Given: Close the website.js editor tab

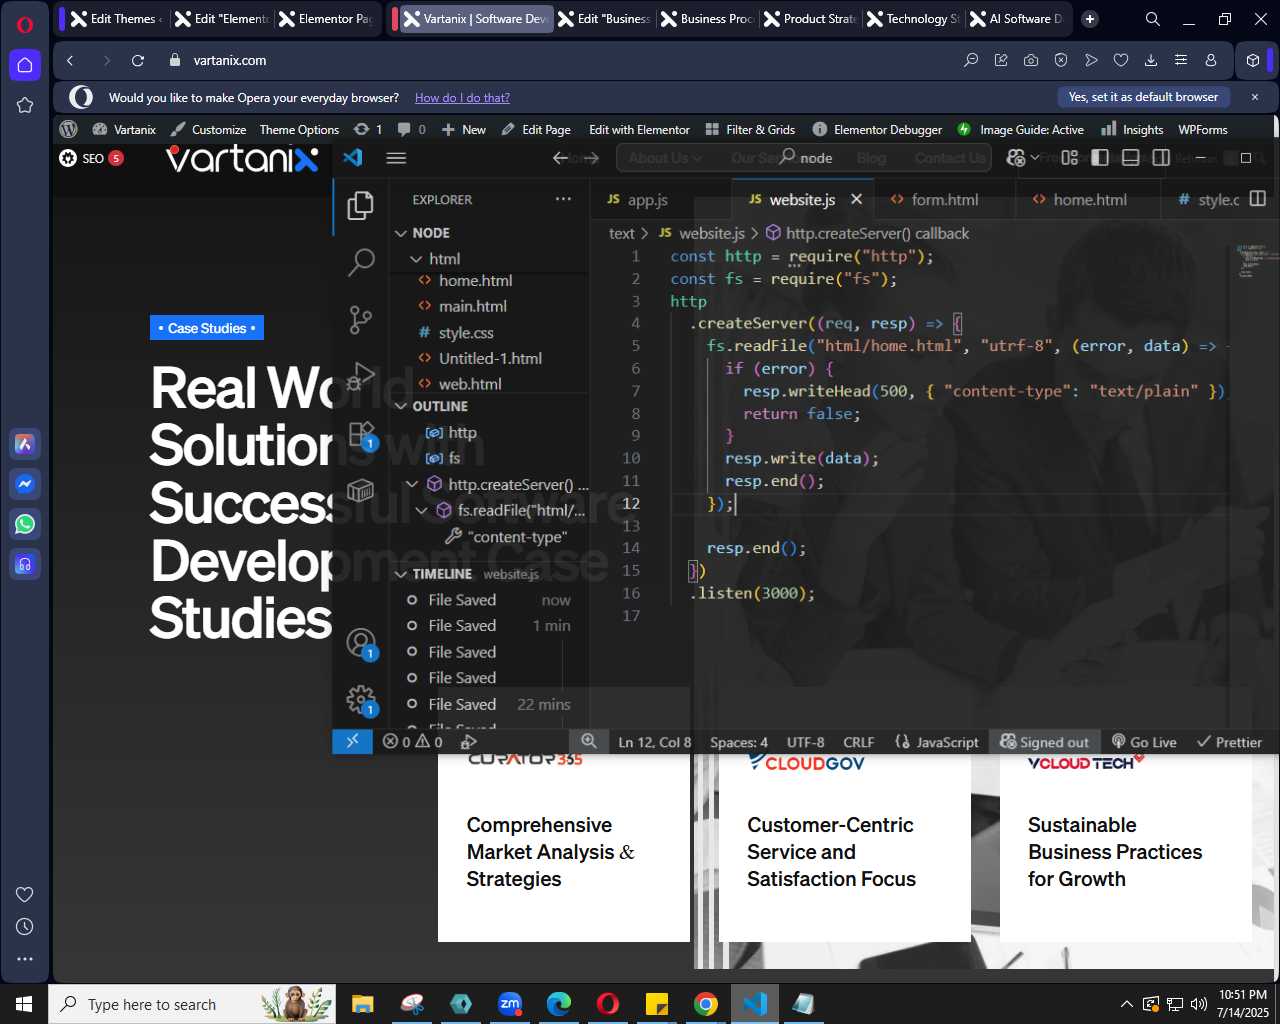Looking at the screenshot, I should tap(856, 199).
